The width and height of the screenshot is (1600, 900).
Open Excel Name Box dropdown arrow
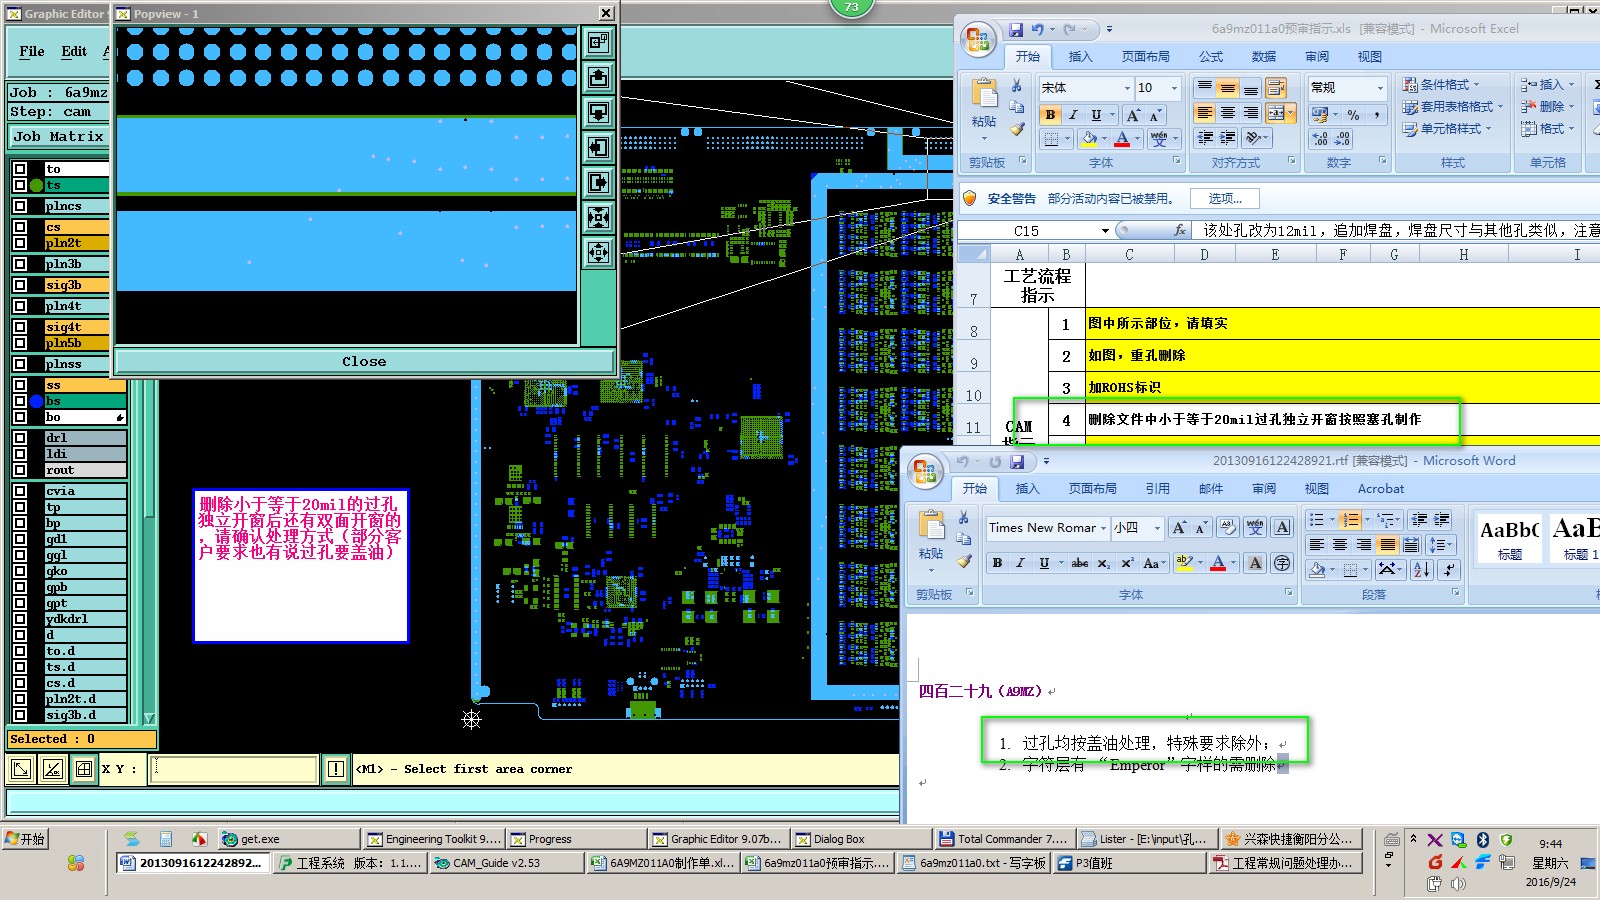pyautogui.click(x=1105, y=231)
